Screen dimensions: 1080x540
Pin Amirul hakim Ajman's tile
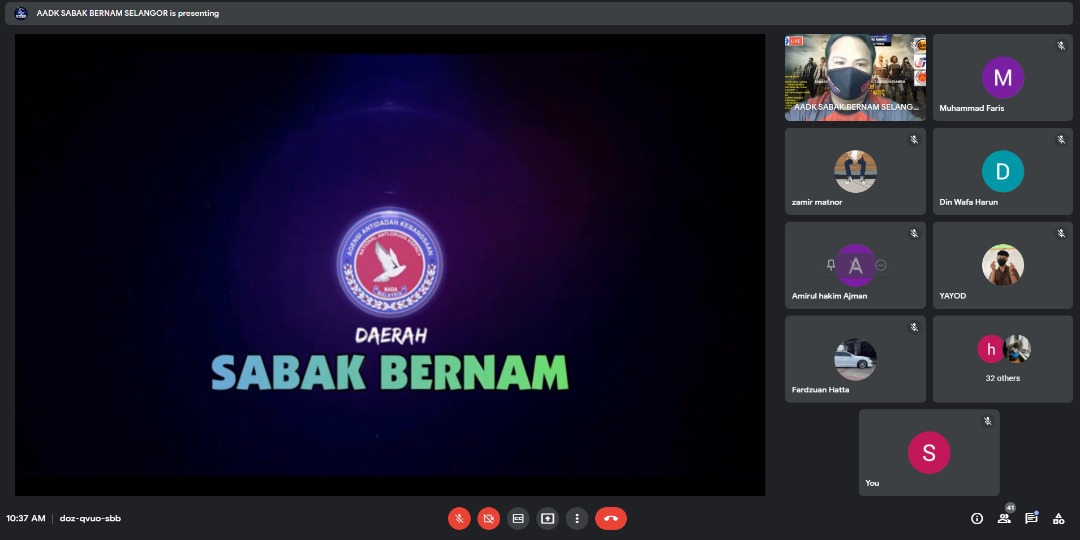pyautogui.click(x=831, y=265)
